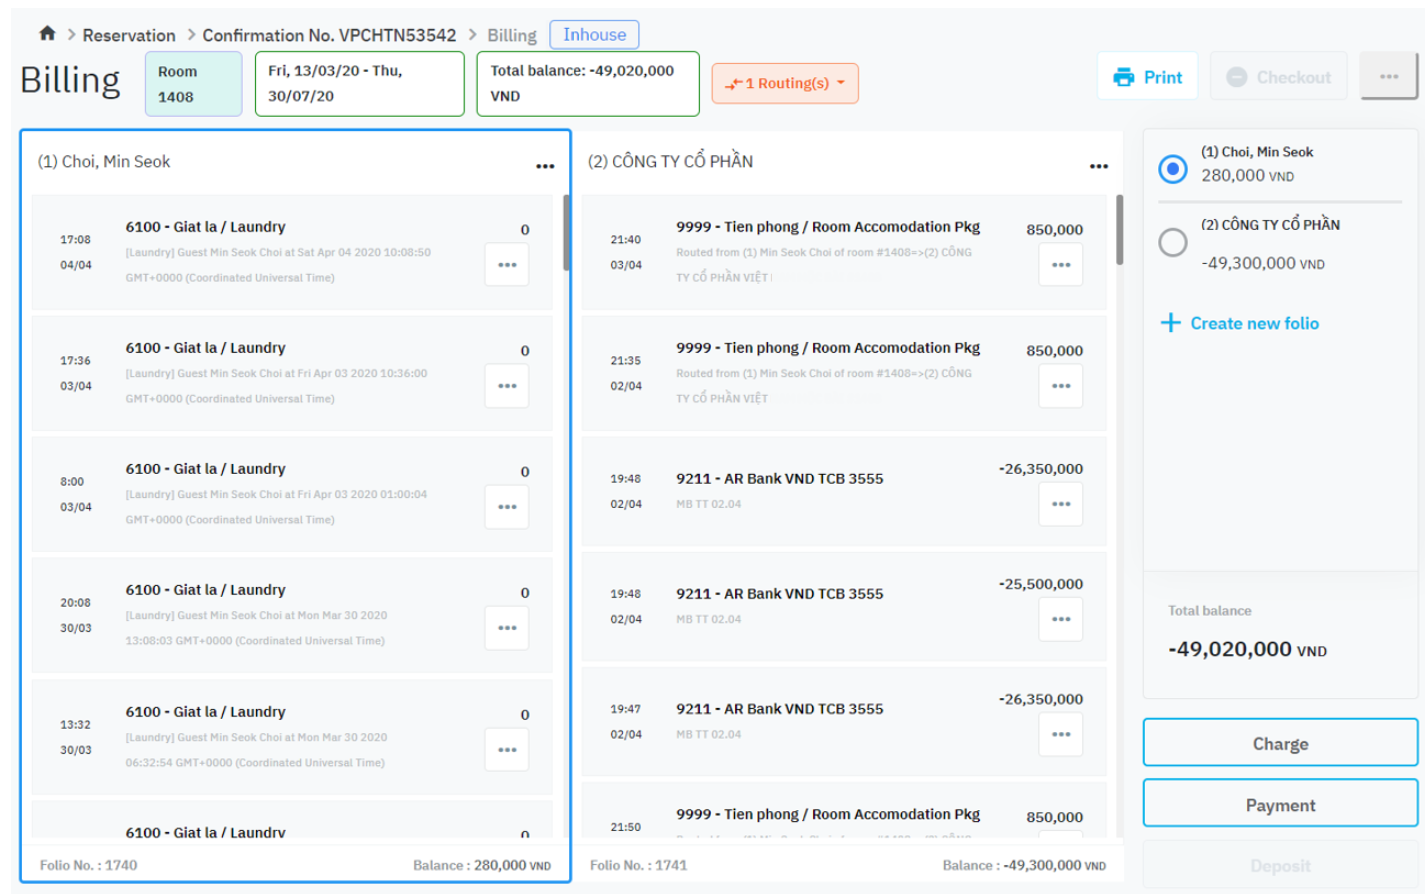Click the home icon in breadcrumb
This screenshot has height=894, width=1425.
[x=47, y=34]
